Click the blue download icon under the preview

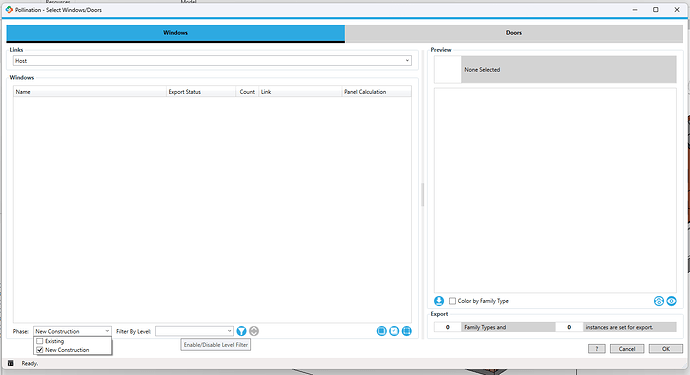439,301
